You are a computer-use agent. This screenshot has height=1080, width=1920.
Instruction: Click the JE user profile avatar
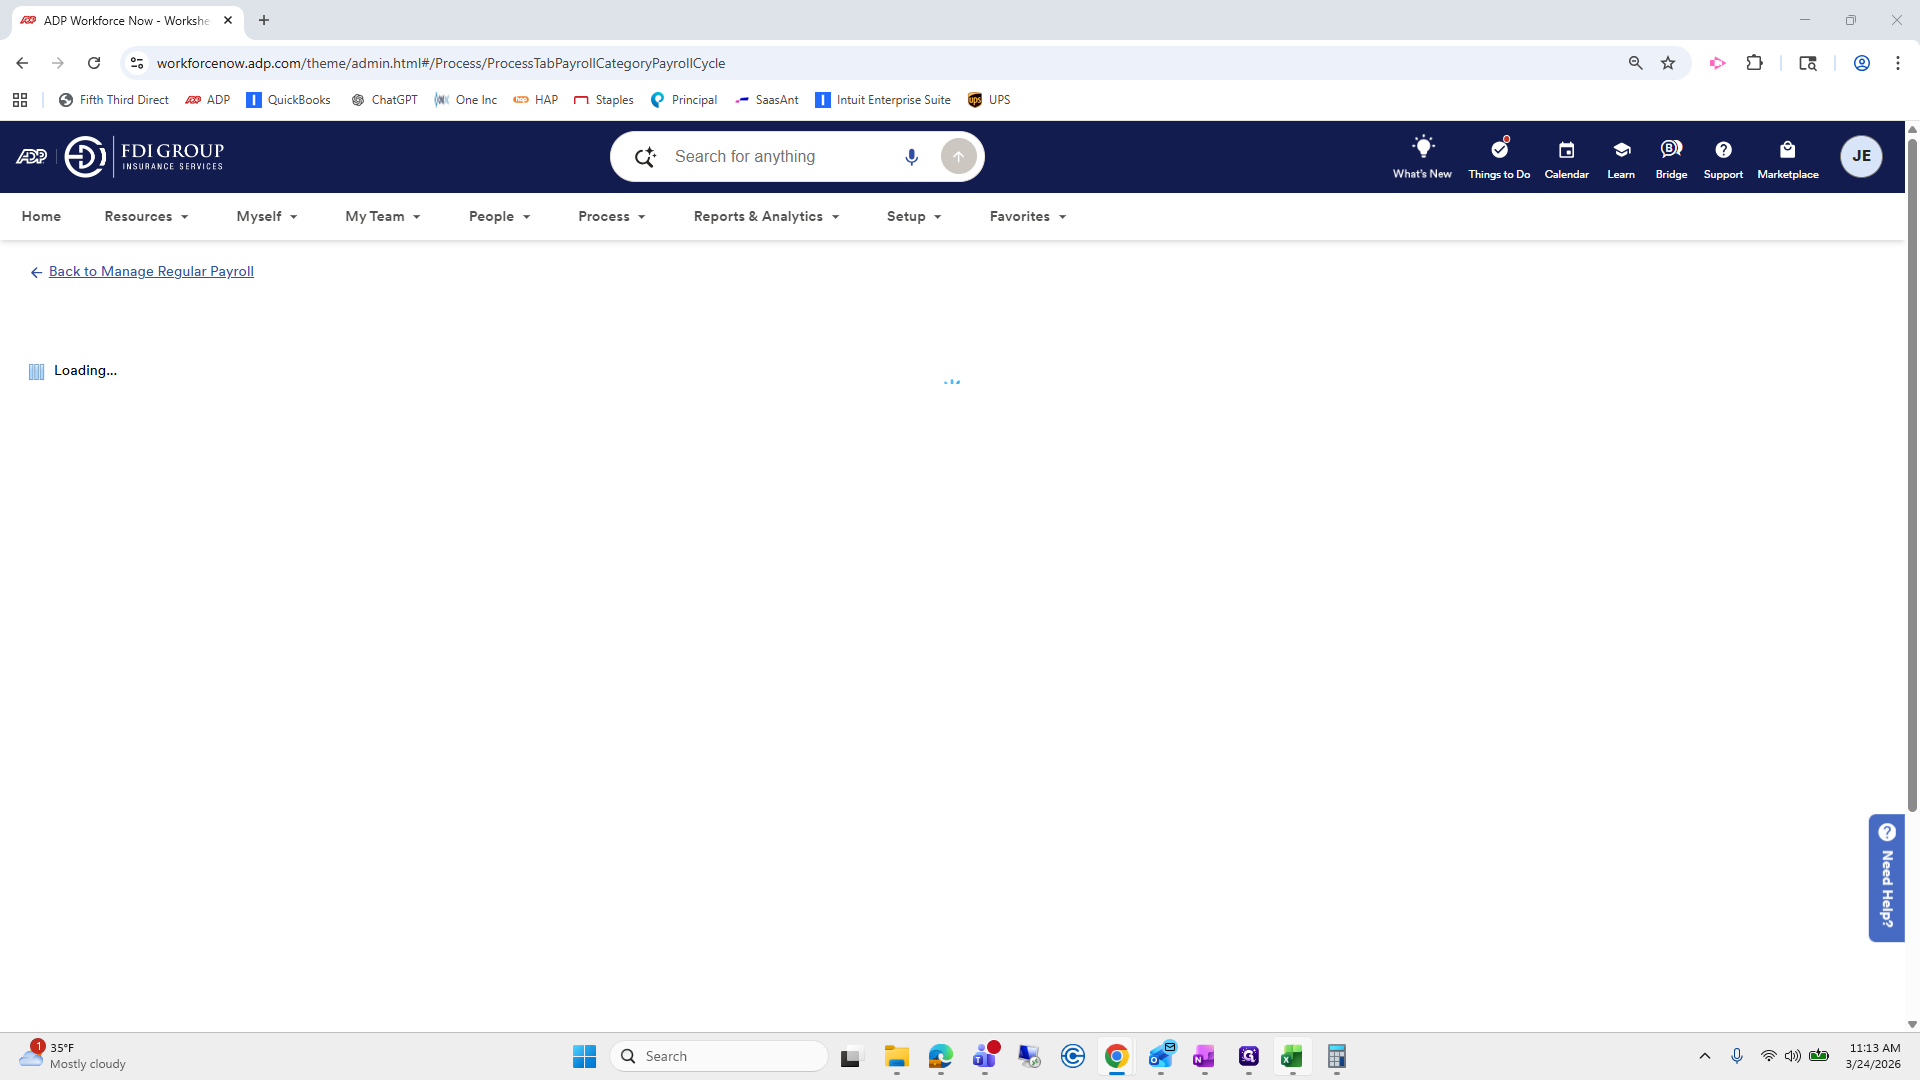[x=1860, y=156]
